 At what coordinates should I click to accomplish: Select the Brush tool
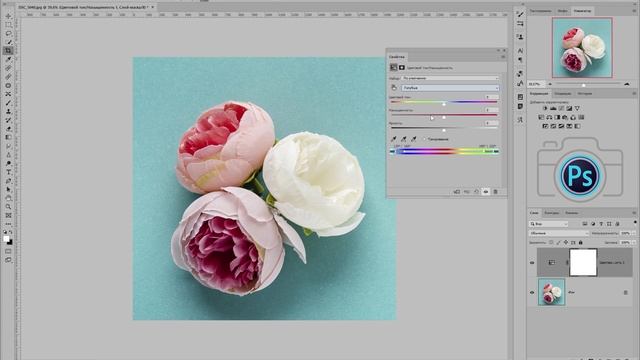click(x=8, y=102)
